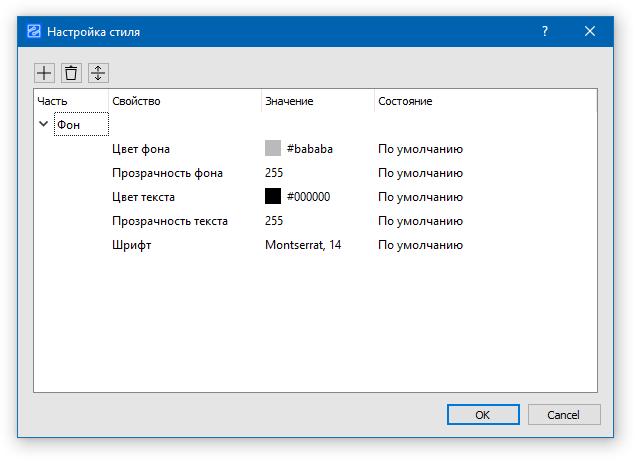Click the expand/collapse all arrows icon

point(98,73)
